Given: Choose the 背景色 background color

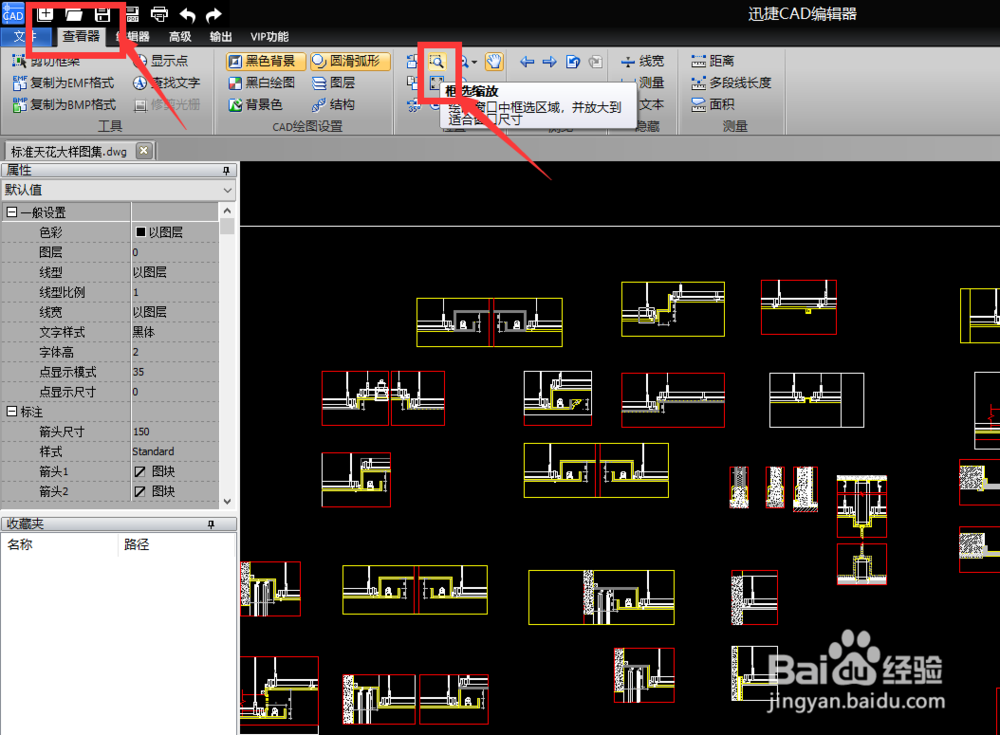Looking at the screenshot, I should [256, 105].
